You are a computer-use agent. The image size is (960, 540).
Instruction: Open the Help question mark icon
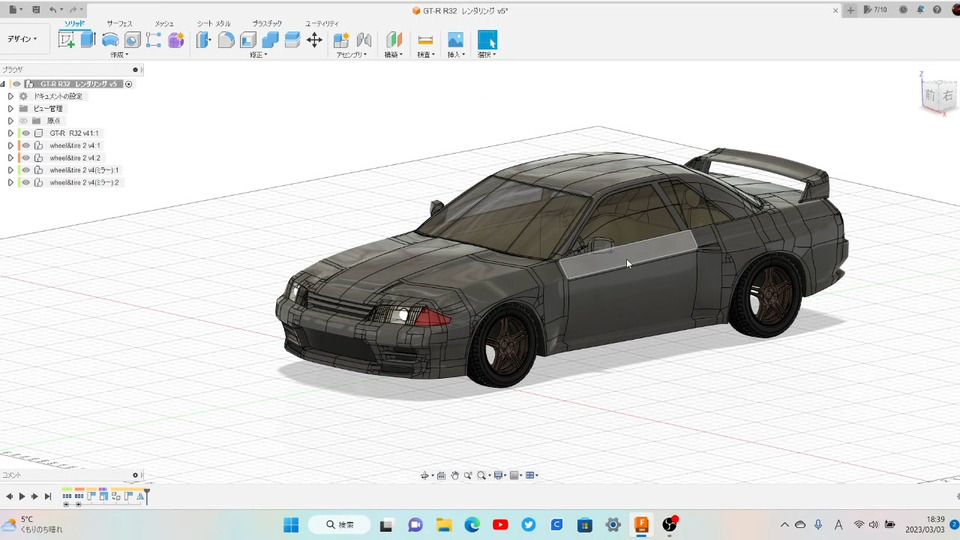(937, 10)
